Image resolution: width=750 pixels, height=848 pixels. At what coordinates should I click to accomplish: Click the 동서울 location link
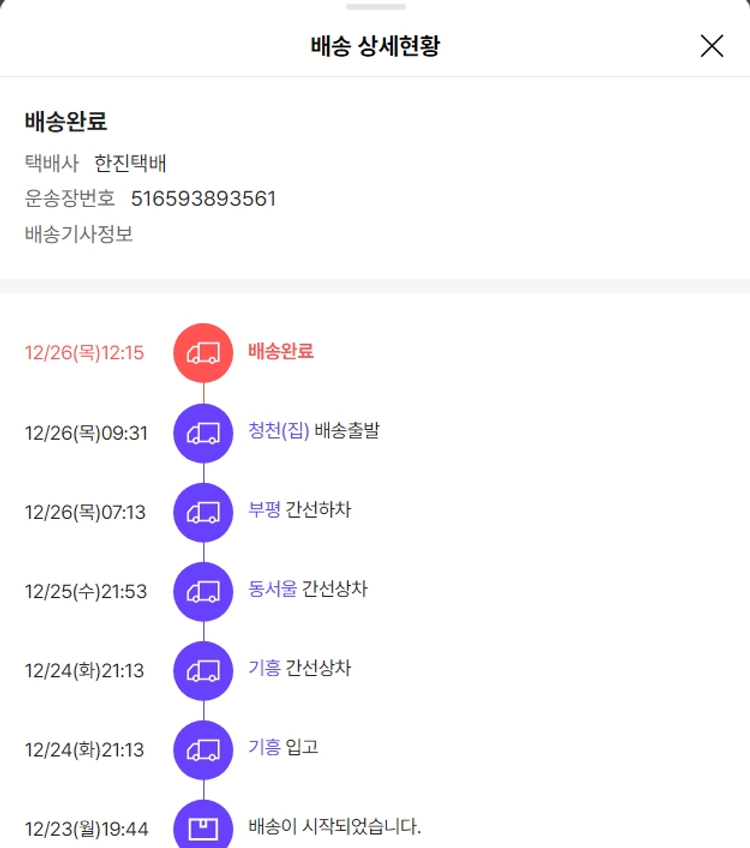click(272, 590)
